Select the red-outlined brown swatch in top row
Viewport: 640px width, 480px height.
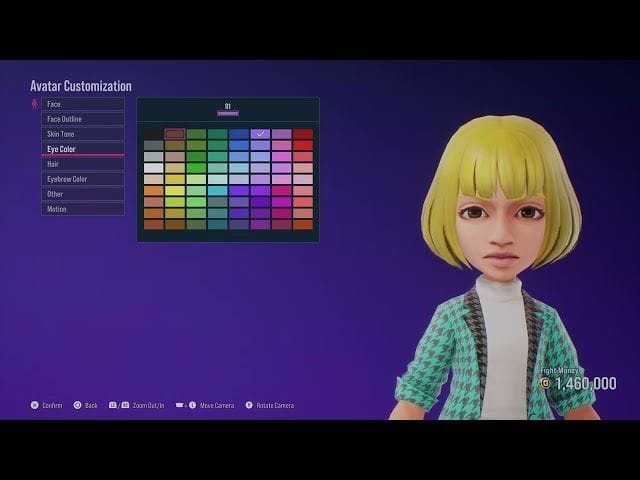click(x=175, y=133)
